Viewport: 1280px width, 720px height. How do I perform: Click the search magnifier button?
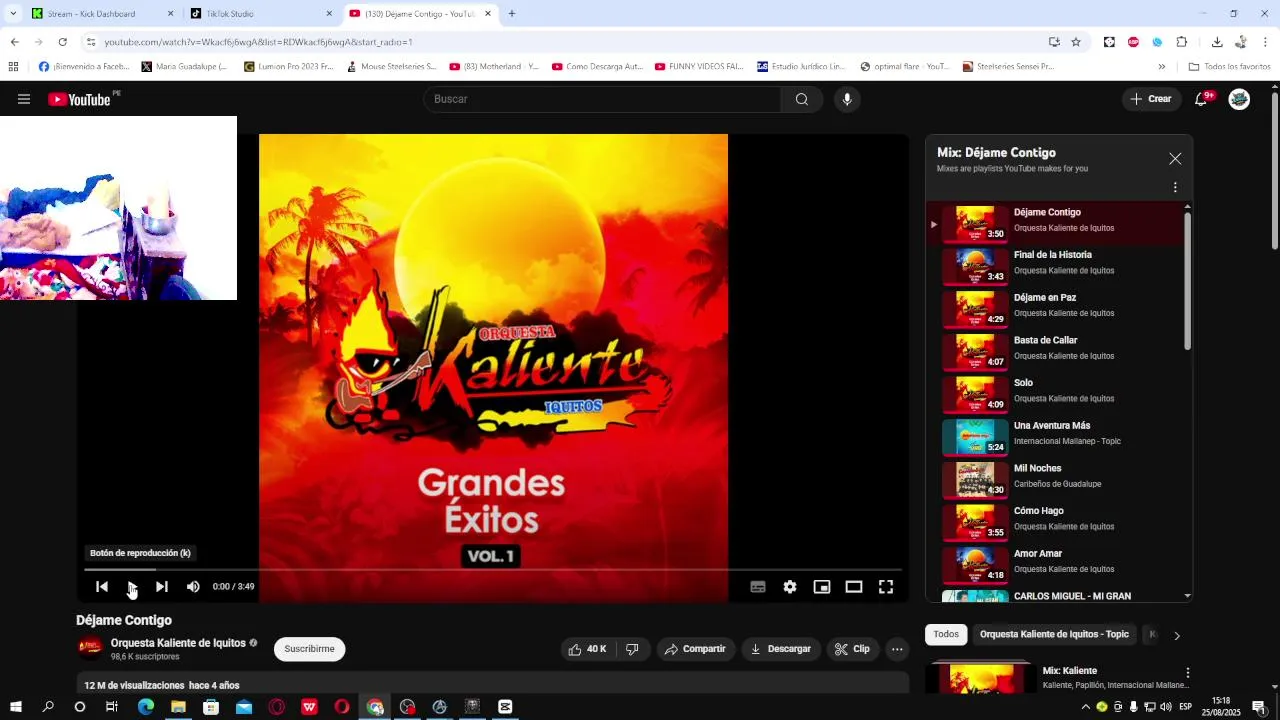(x=802, y=99)
